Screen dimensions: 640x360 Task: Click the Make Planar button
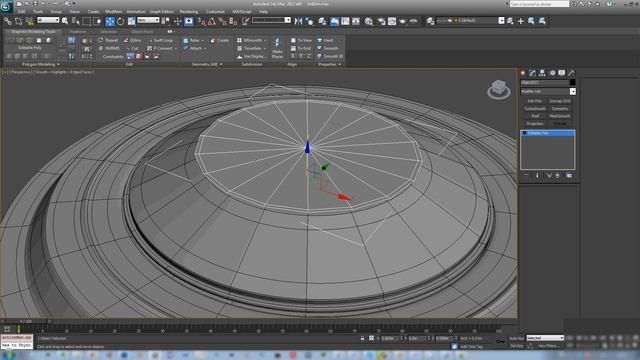[277, 48]
